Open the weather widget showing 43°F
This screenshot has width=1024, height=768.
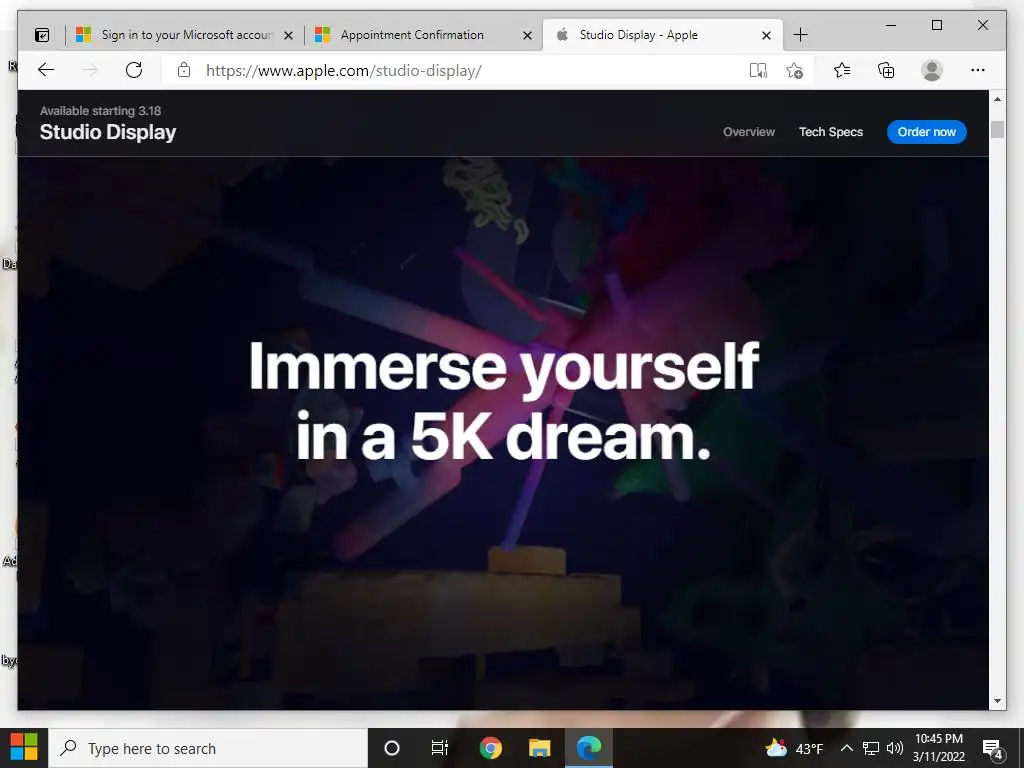pos(794,748)
